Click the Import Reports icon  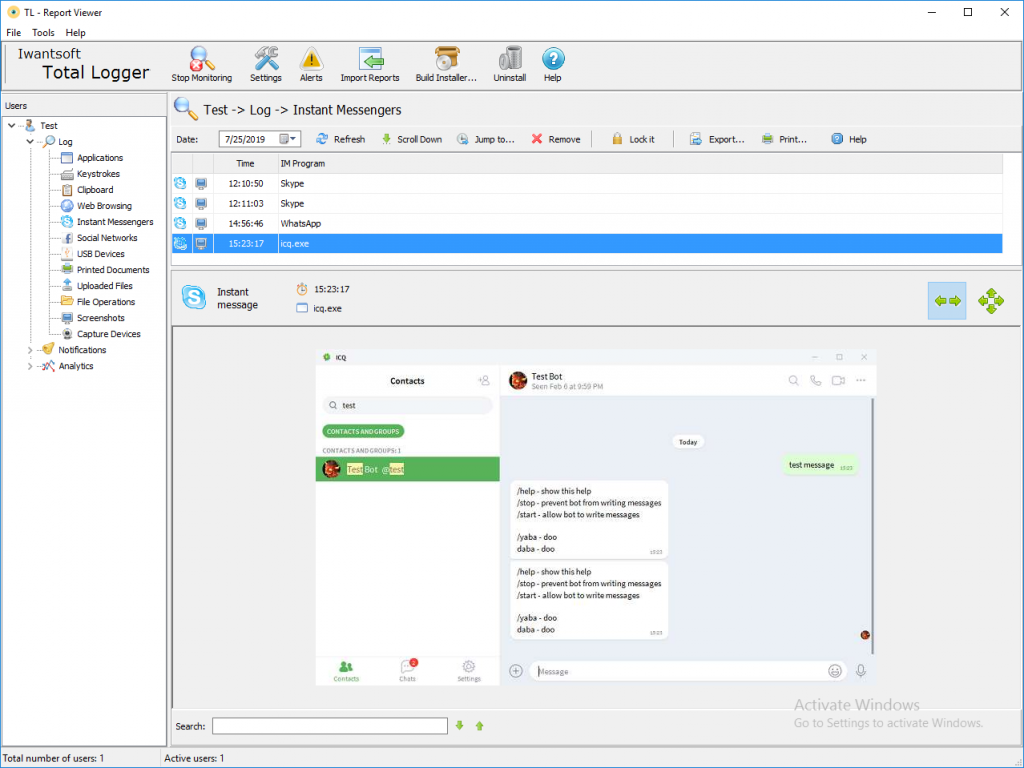(x=370, y=59)
